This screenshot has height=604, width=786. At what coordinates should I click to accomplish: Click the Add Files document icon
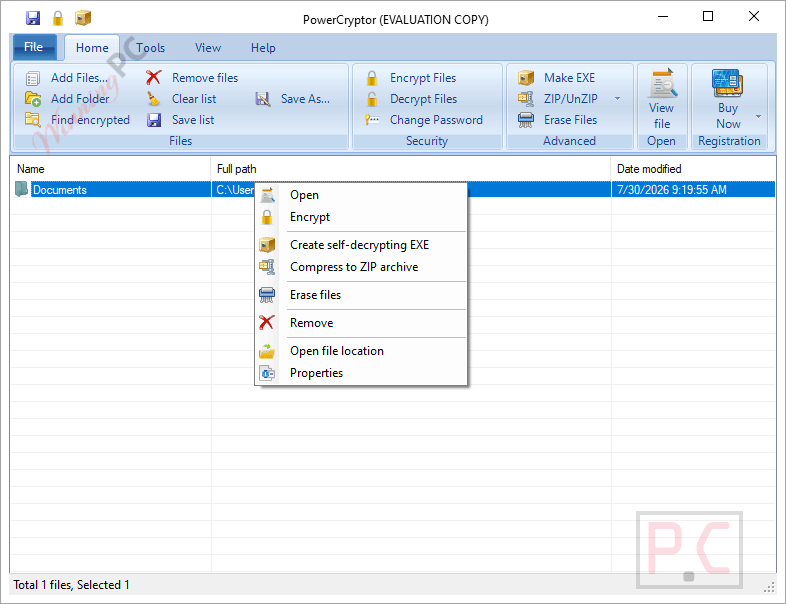coord(33,79)
